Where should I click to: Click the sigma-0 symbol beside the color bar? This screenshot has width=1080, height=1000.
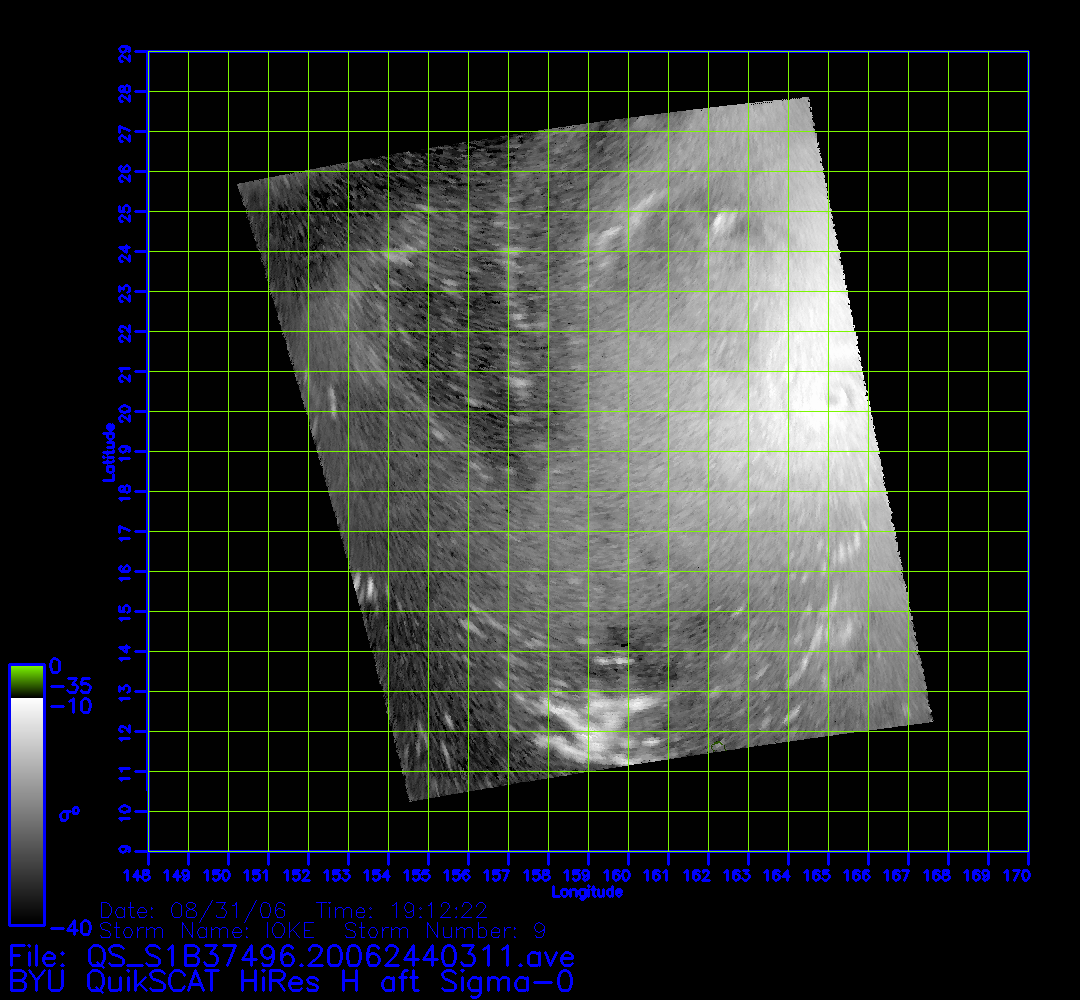69,814
